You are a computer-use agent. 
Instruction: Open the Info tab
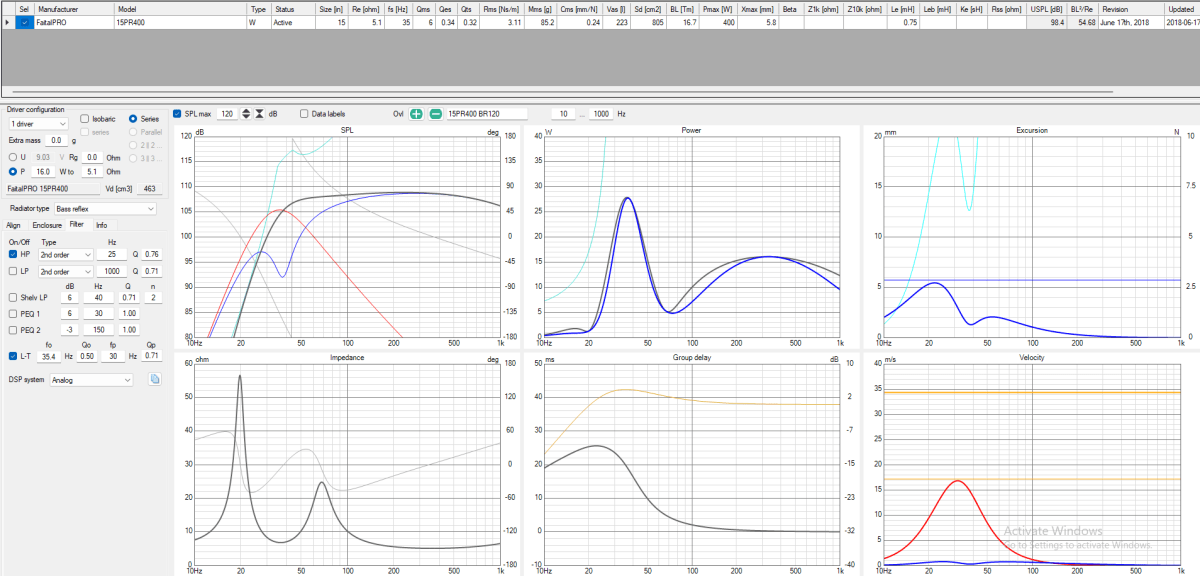[x=101, y=225]
